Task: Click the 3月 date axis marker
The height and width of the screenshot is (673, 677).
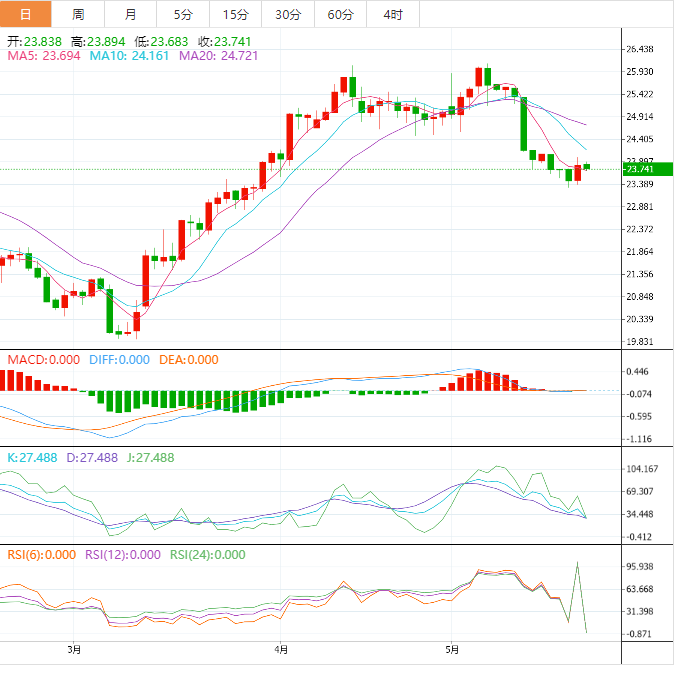Action: pyautogui.click(x=74, y=650)
